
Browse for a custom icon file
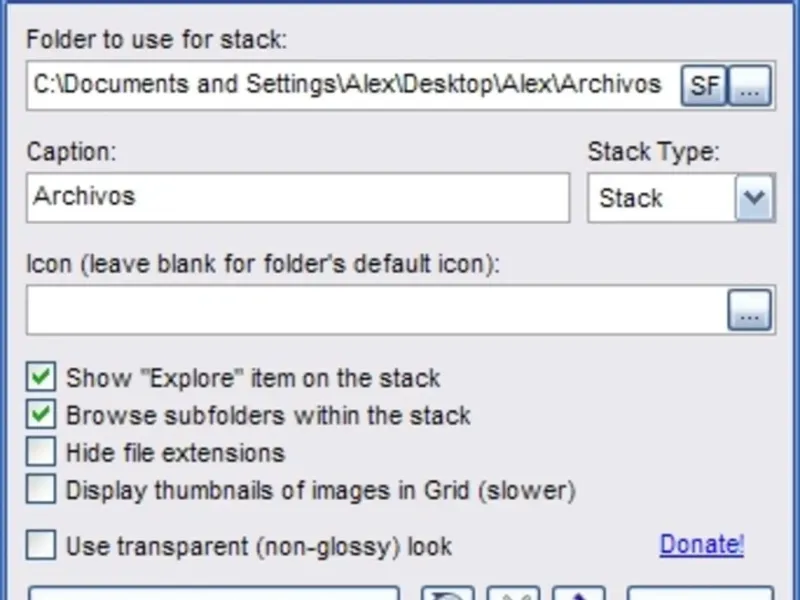[749, 310]
